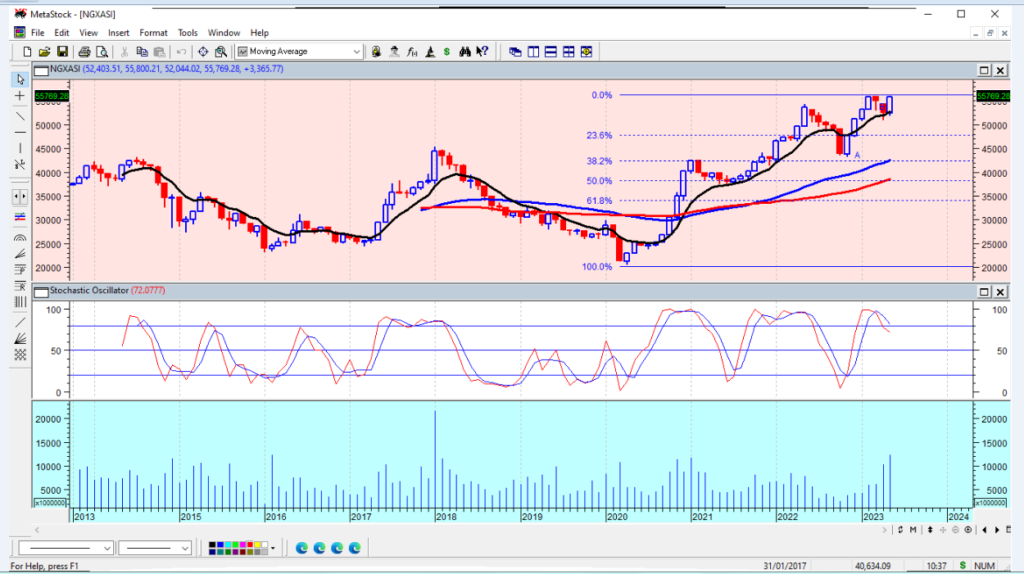Click the binoculars Explorer icon
1024x574 pixels.
pos(465,51)
